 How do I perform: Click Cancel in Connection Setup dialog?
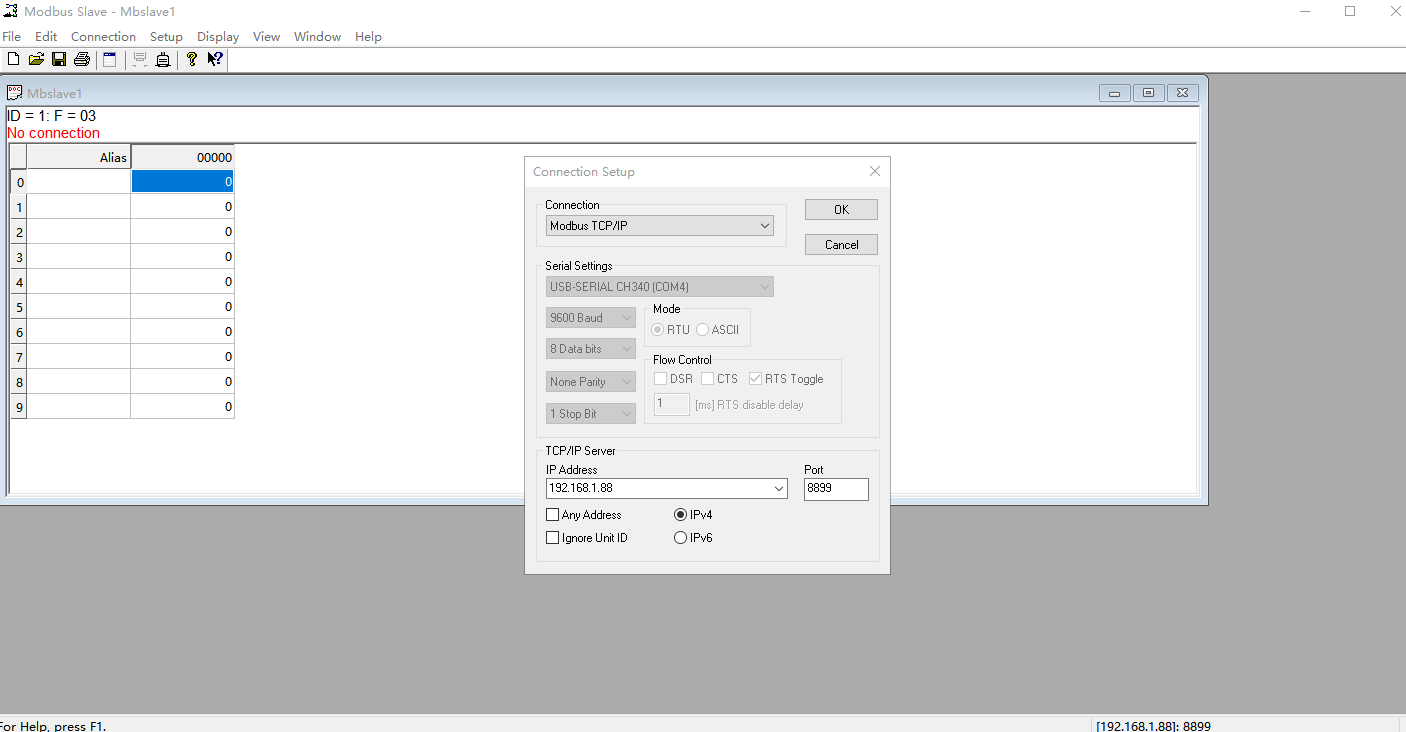pos(841,245)
